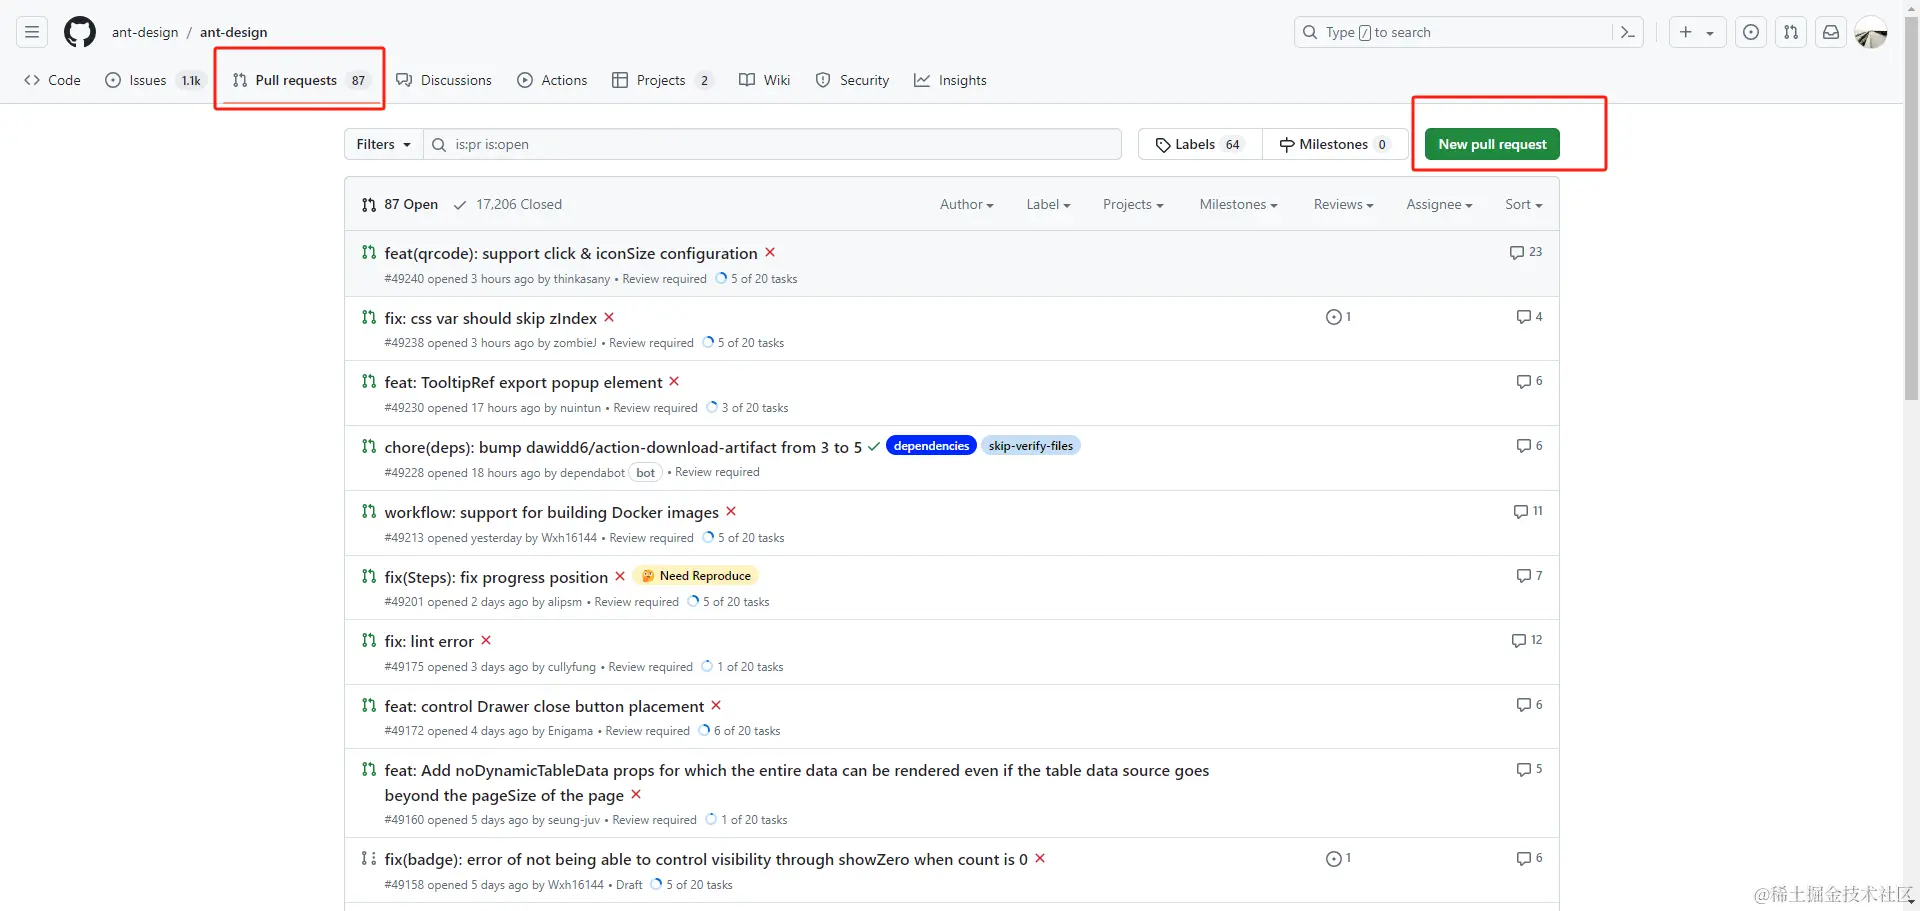The image size is (1920, 911).
Task: Click author dependabot on bump PR
Action: pyautogui.click(x=592, y=473)
